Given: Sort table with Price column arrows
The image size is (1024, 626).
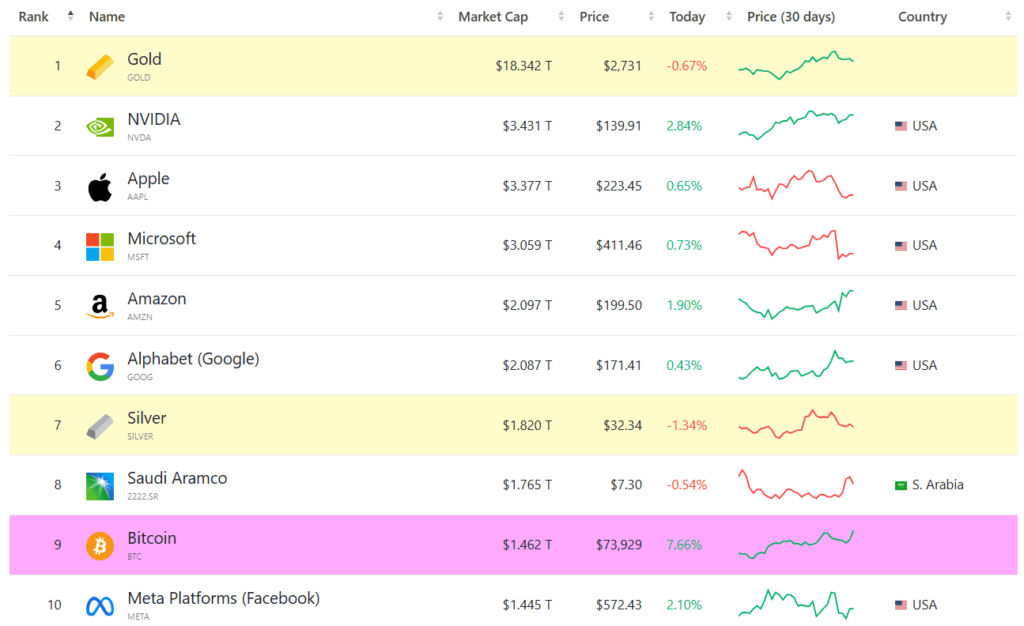Looking at the screenshot, I should pyautogui.click(x=651, y=16).
